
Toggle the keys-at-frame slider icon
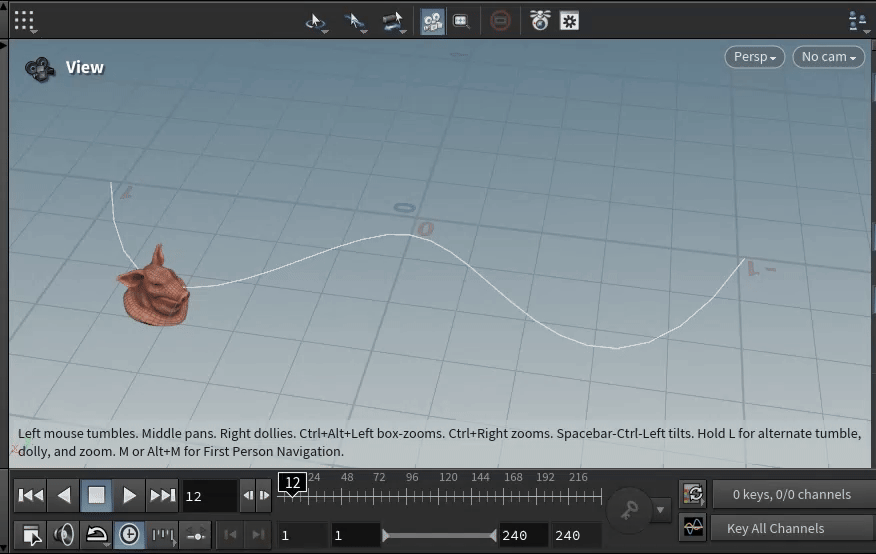coord(196,535)
